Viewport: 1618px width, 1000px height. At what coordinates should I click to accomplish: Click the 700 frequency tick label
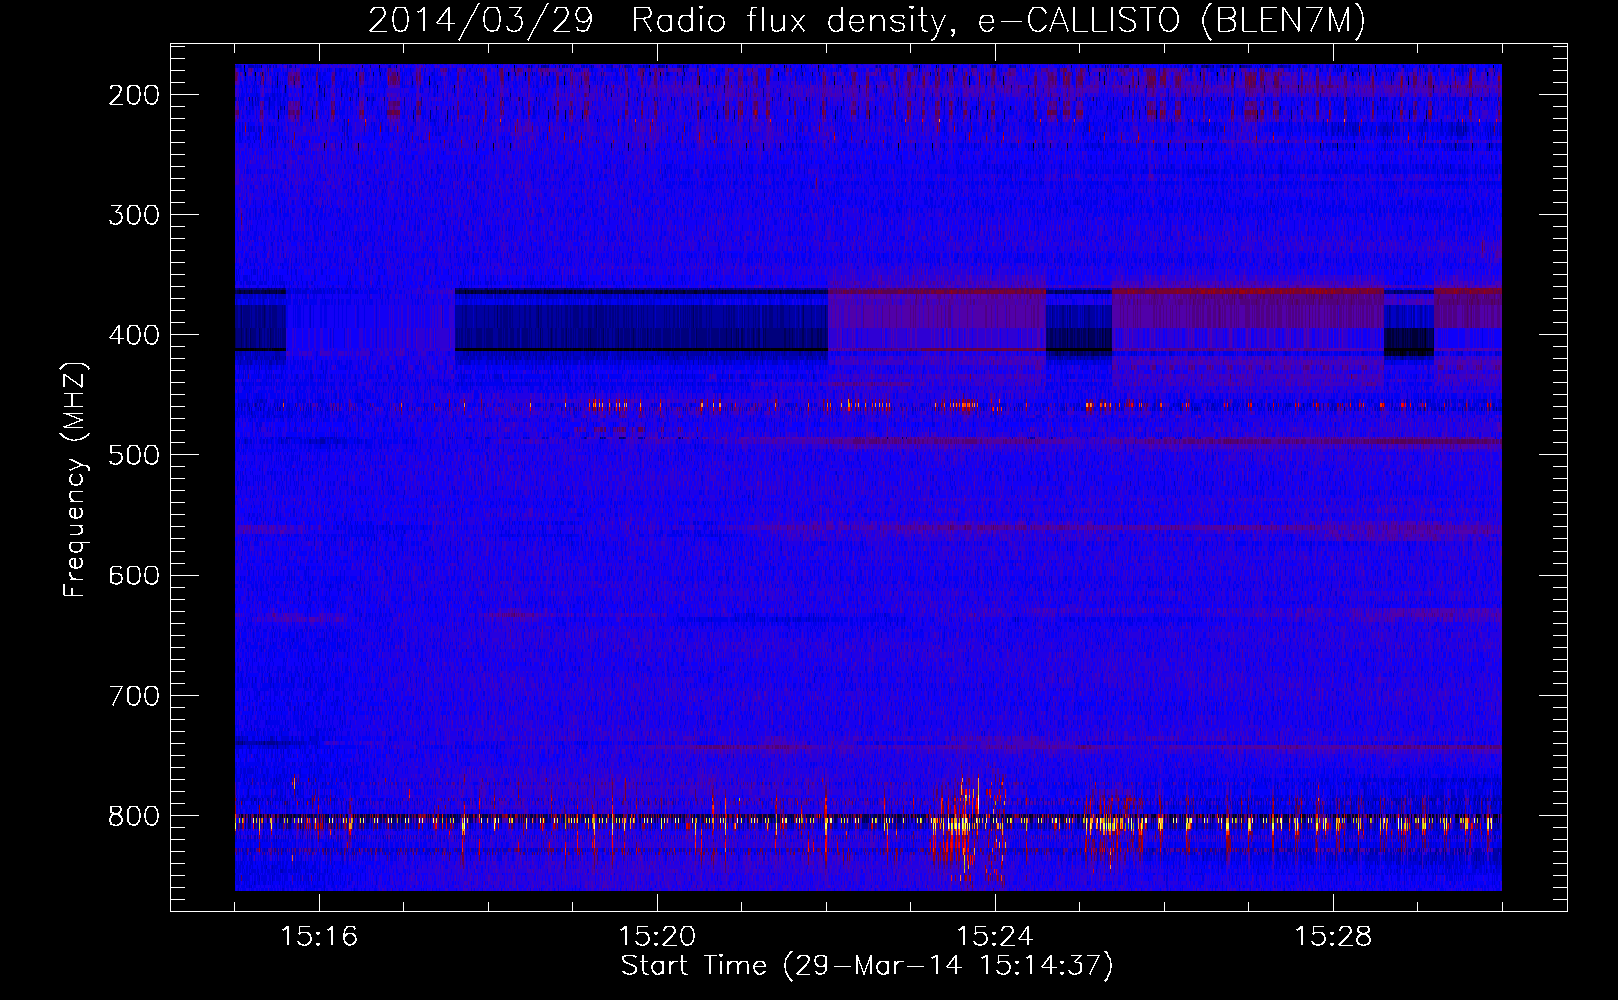point(133,695)
